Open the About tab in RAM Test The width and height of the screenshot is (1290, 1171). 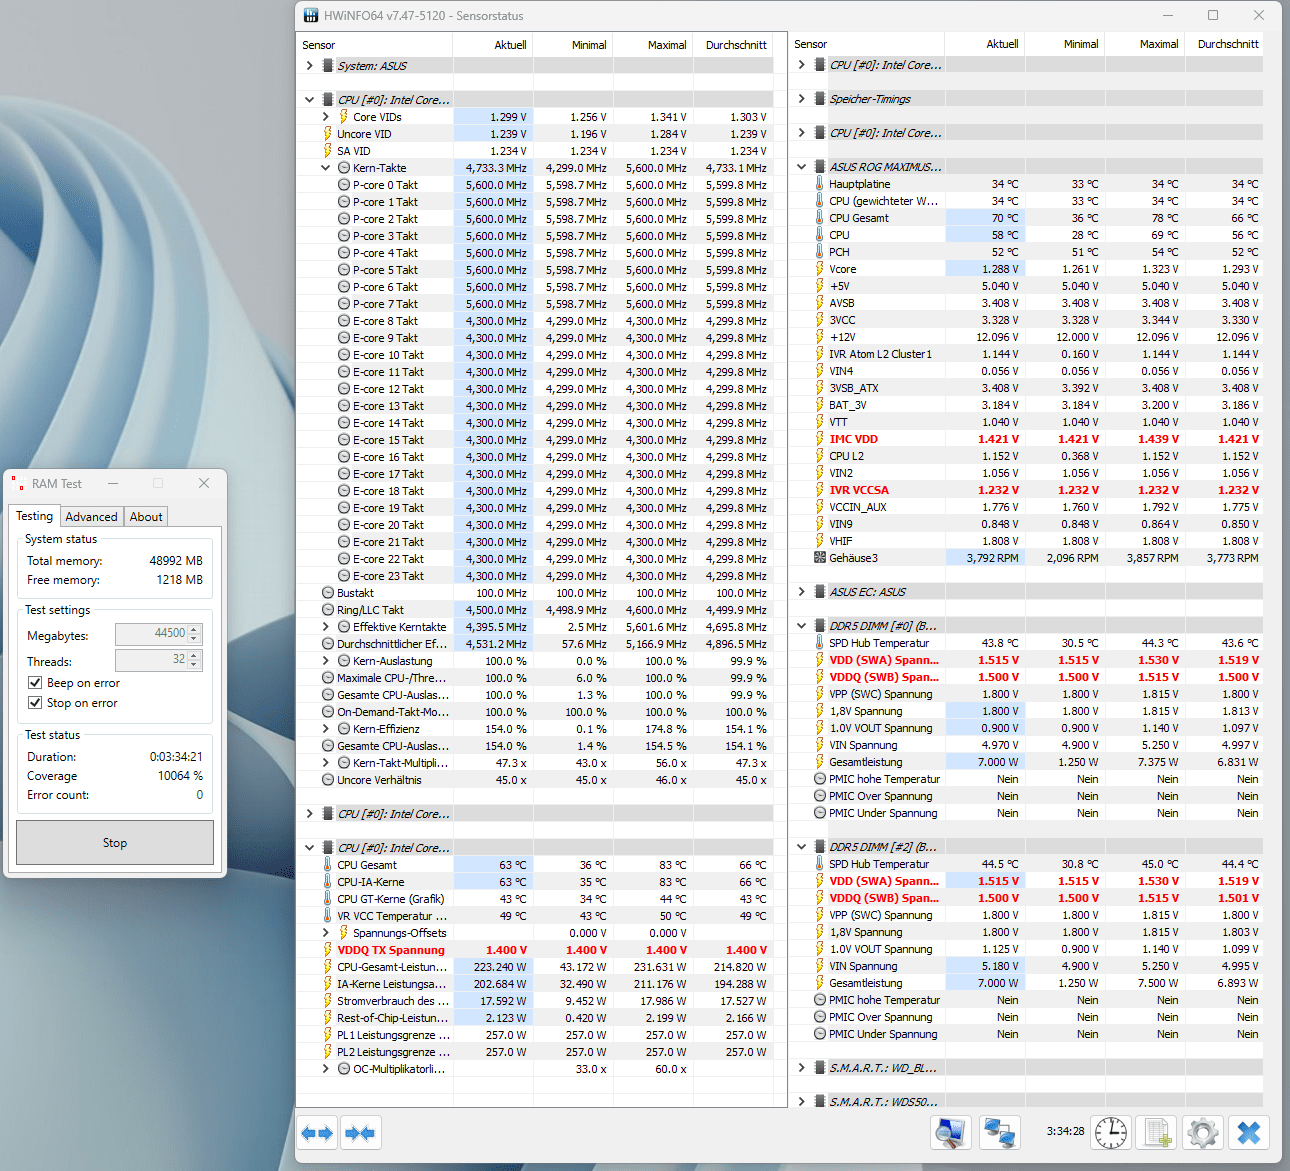coord(146,517)
